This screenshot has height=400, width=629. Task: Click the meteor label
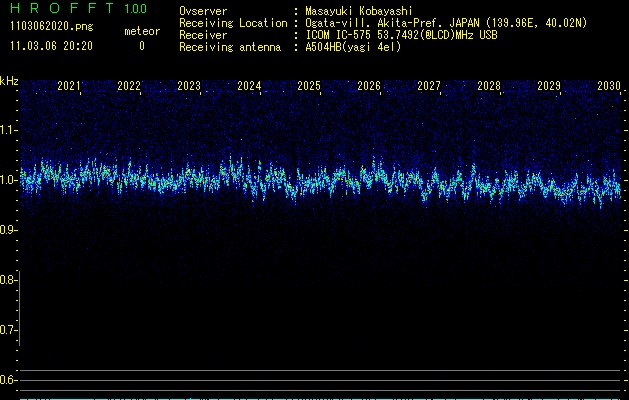(x=141, y=31)
